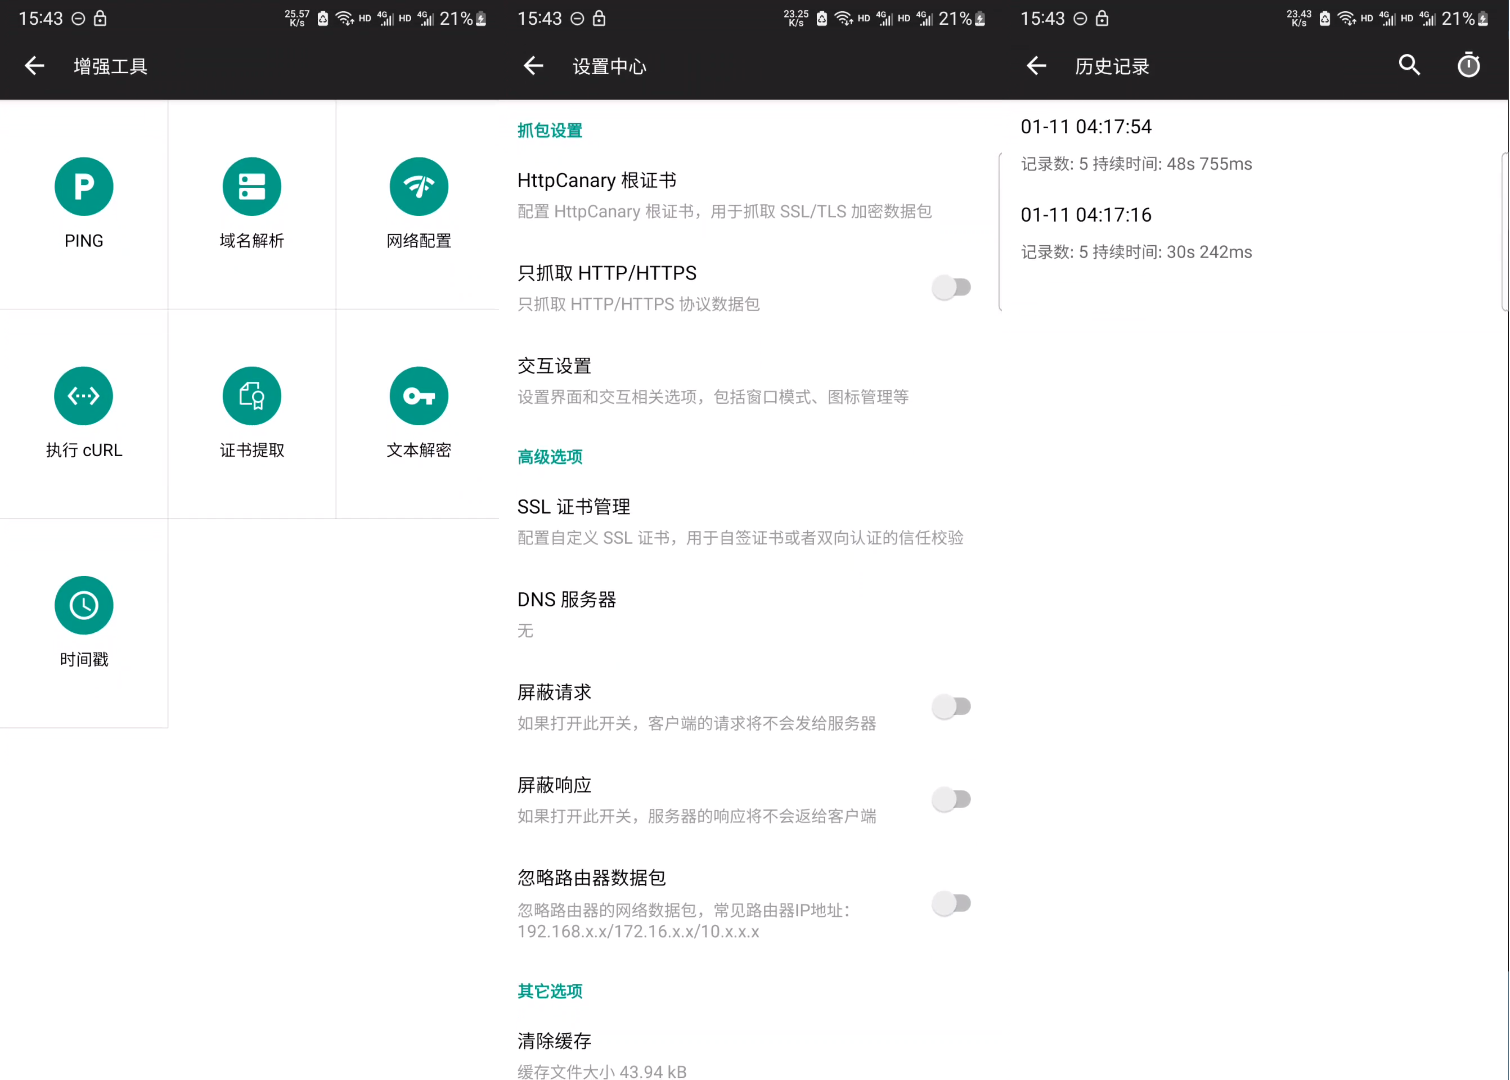1510x1080 pixels.
Task: Tap the search icon in 历史记录
Action: tap(1409, 66)
